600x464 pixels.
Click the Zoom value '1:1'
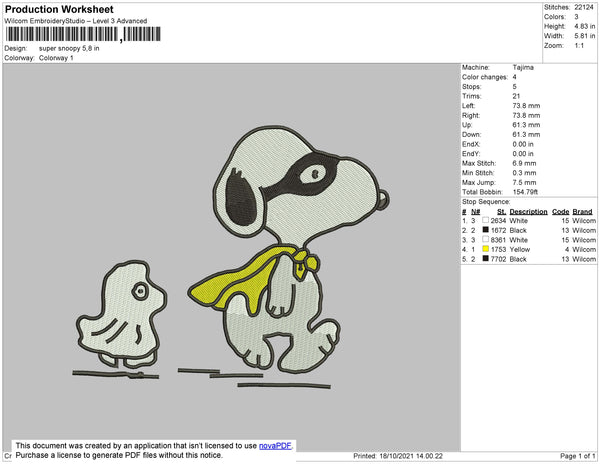click(x=579, y=46)
